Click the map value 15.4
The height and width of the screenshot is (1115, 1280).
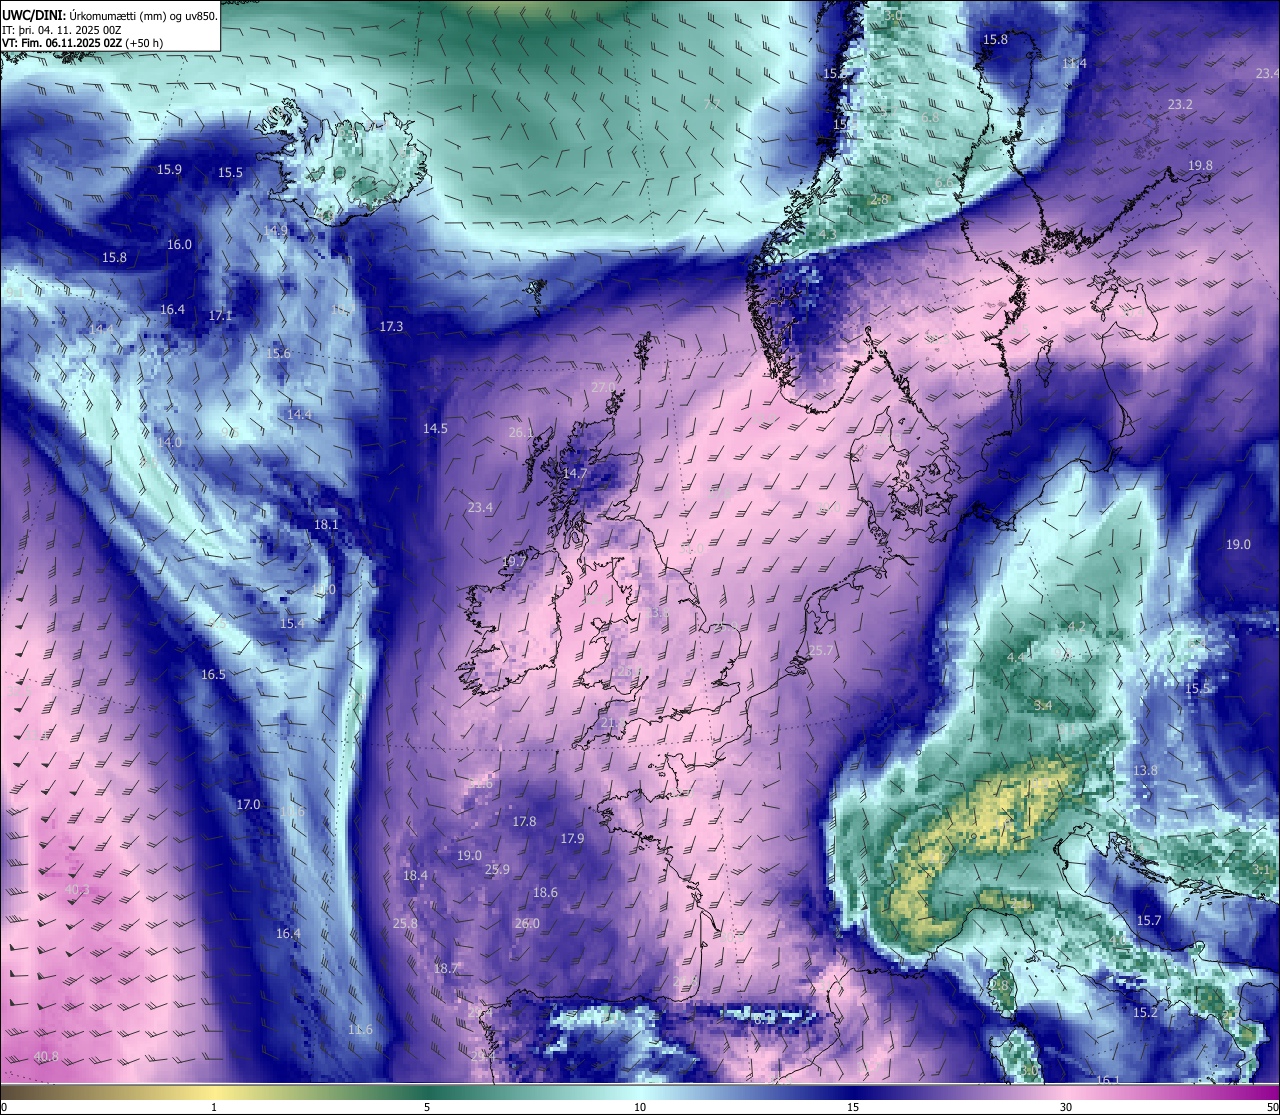(292, 623)
